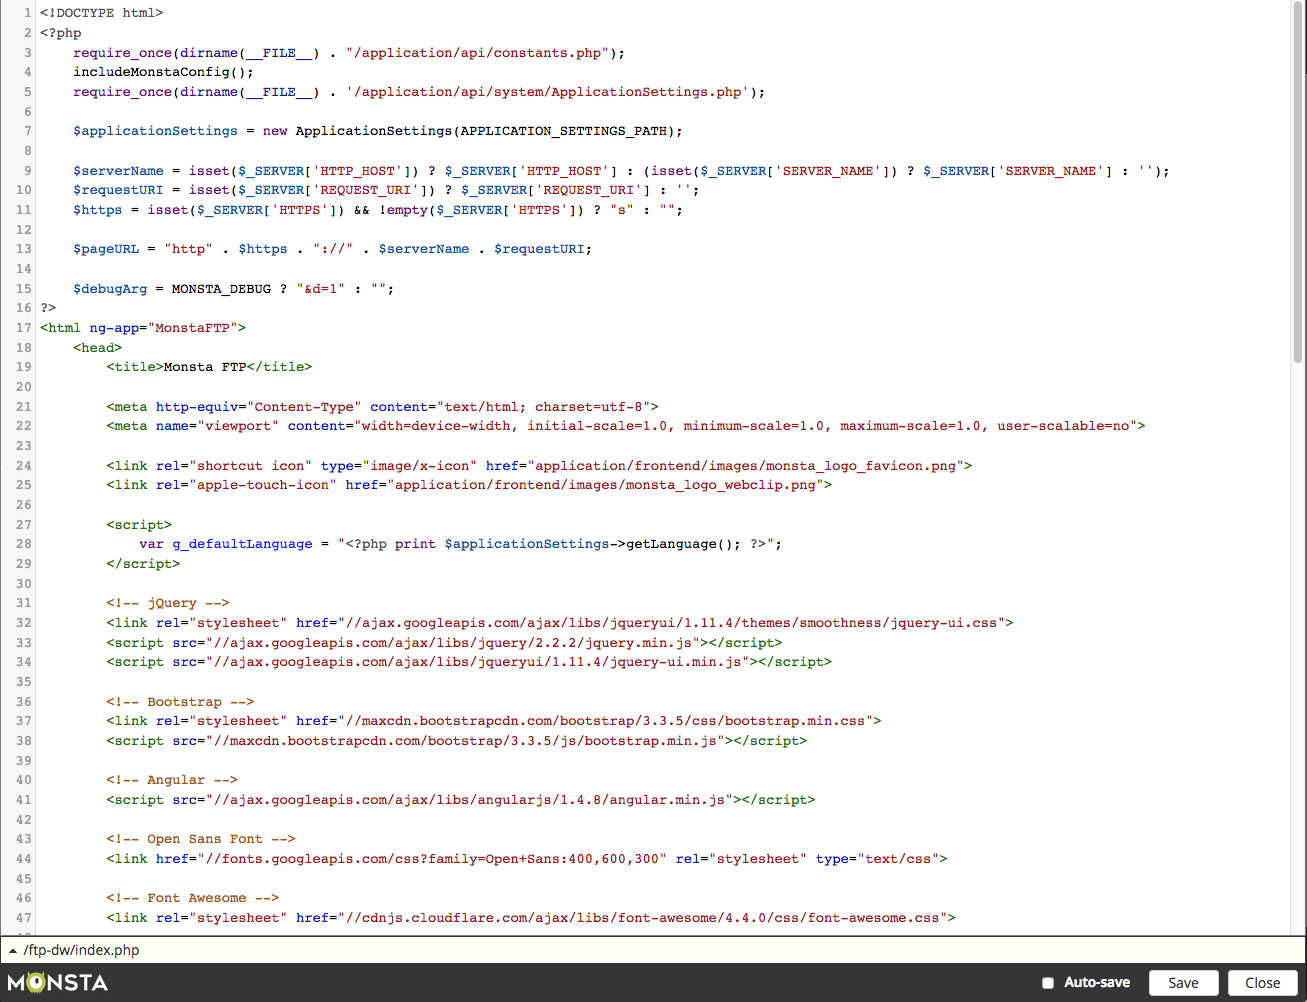Click the /ftp-dw/index.php file path
This screenshot has height=1002, width=1307.
point(82,950)
